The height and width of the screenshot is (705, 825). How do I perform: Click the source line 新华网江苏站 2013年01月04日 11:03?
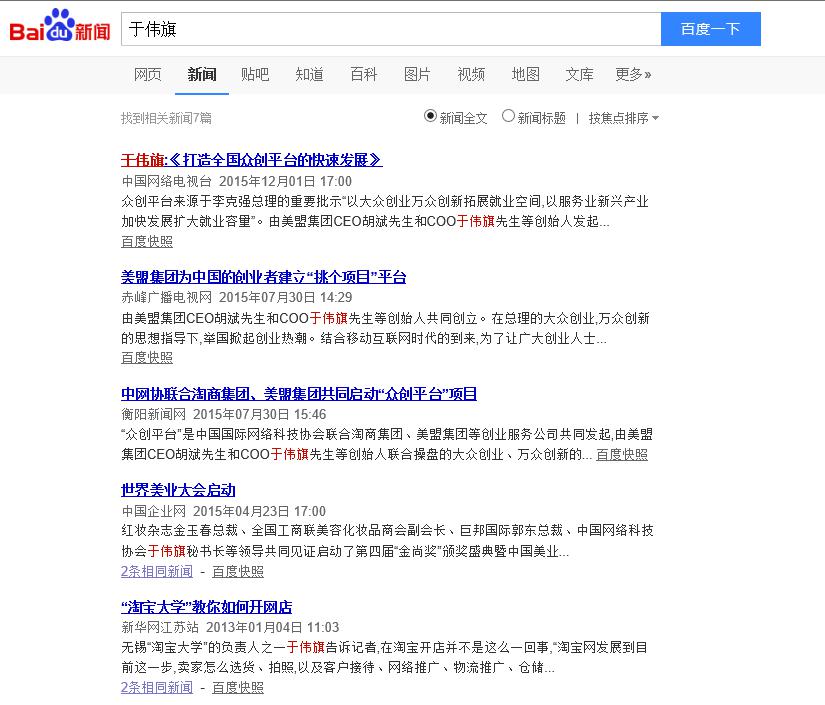click(230, 628)
